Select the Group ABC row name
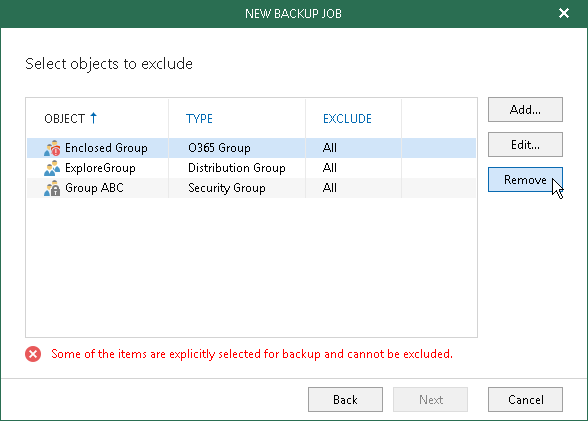Viewport: 588px width, 421px height. click(94, 188)
